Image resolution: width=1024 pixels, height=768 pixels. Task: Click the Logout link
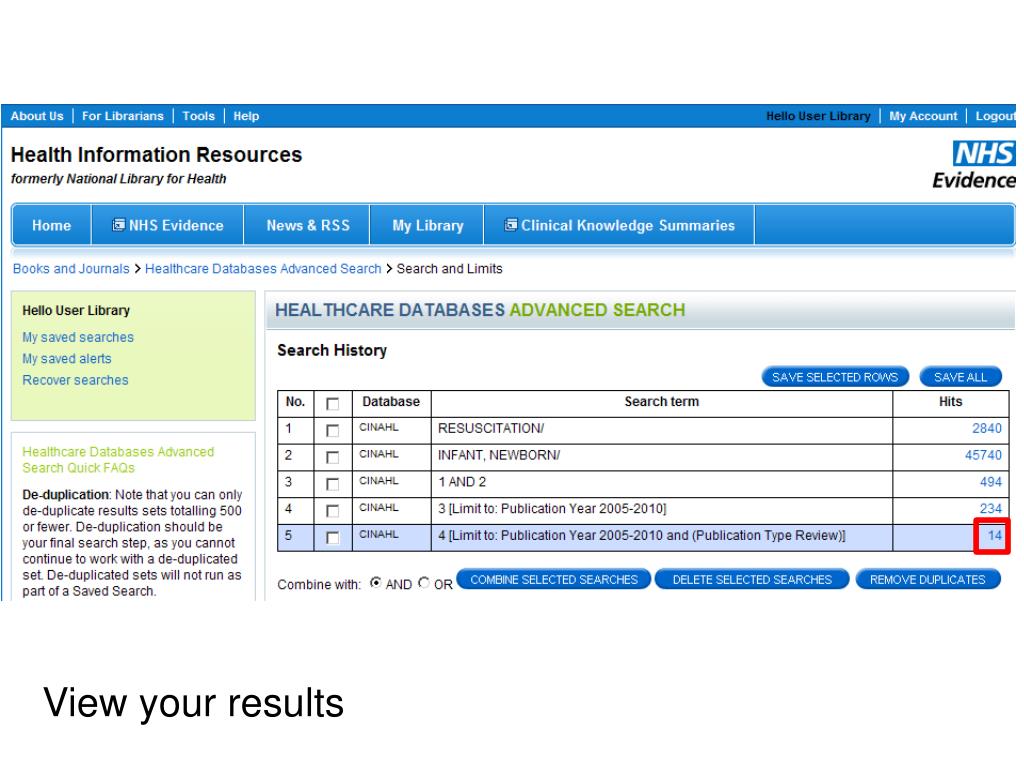click(995, 116)
